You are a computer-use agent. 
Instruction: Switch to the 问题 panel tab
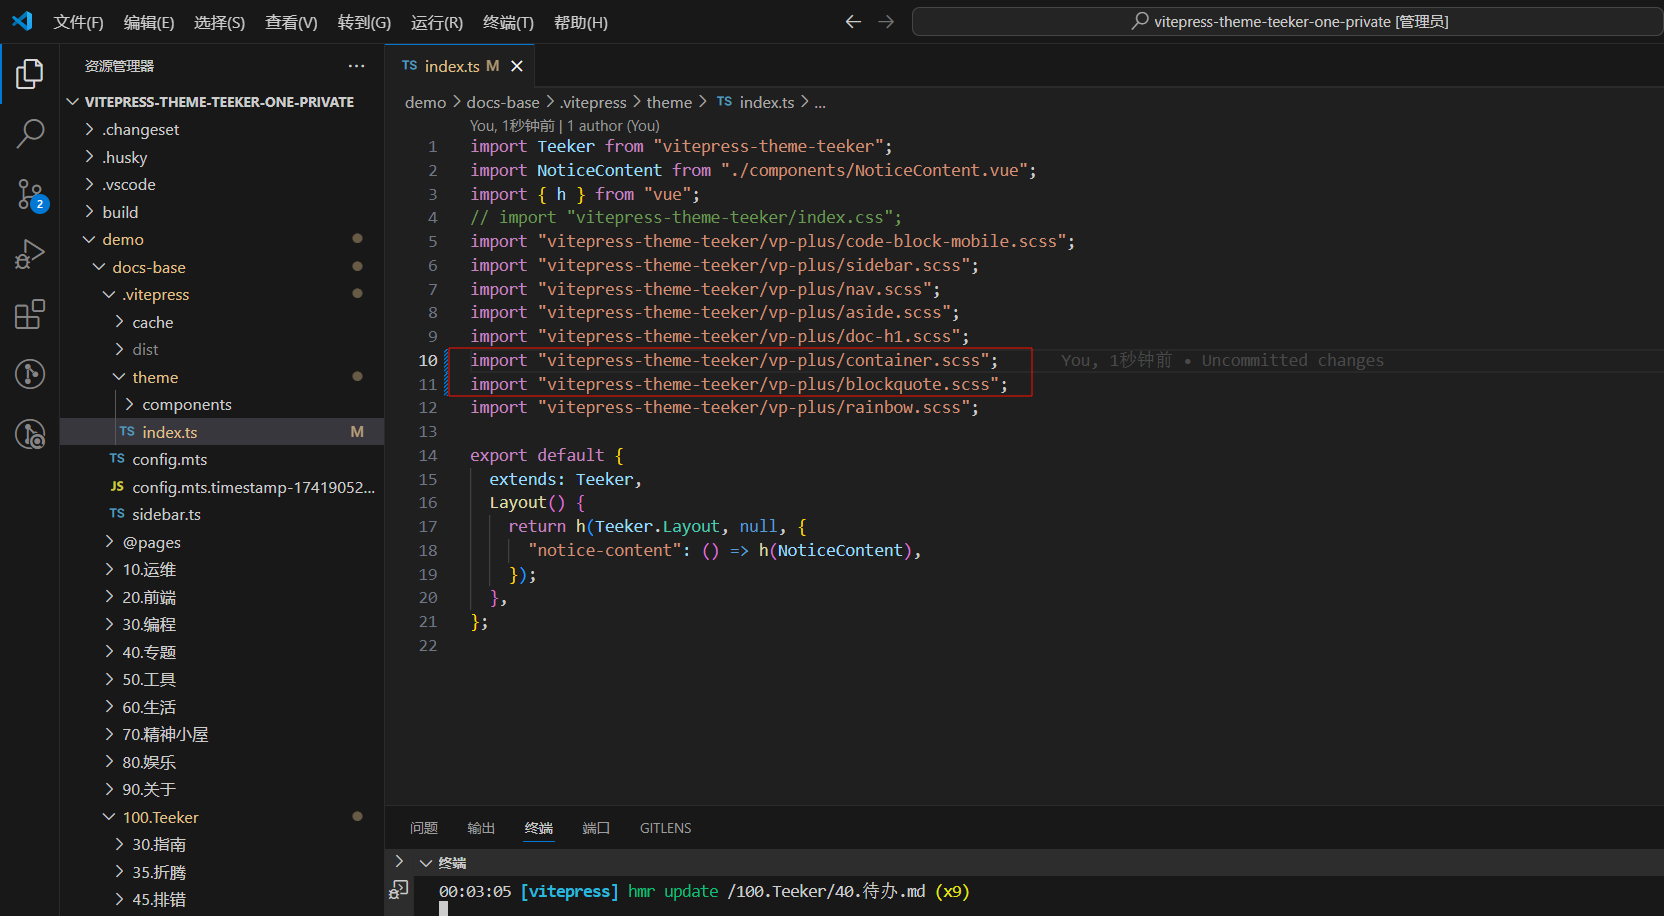[424, 828]
